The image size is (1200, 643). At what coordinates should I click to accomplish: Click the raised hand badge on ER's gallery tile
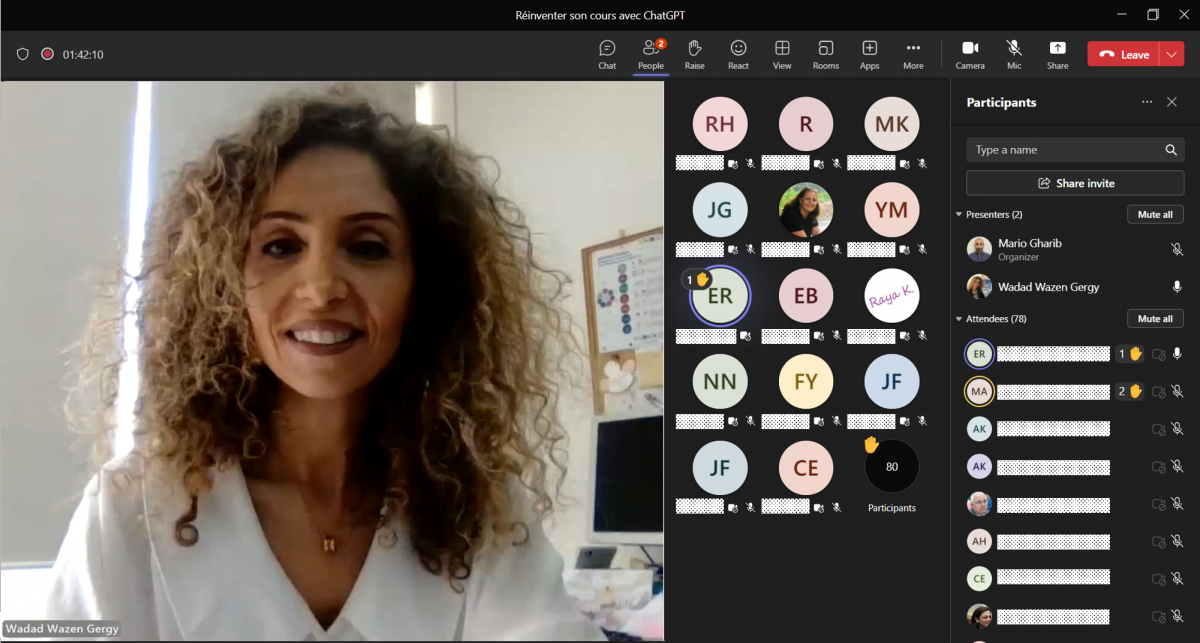pyautogui.click(x=696, y=280)
